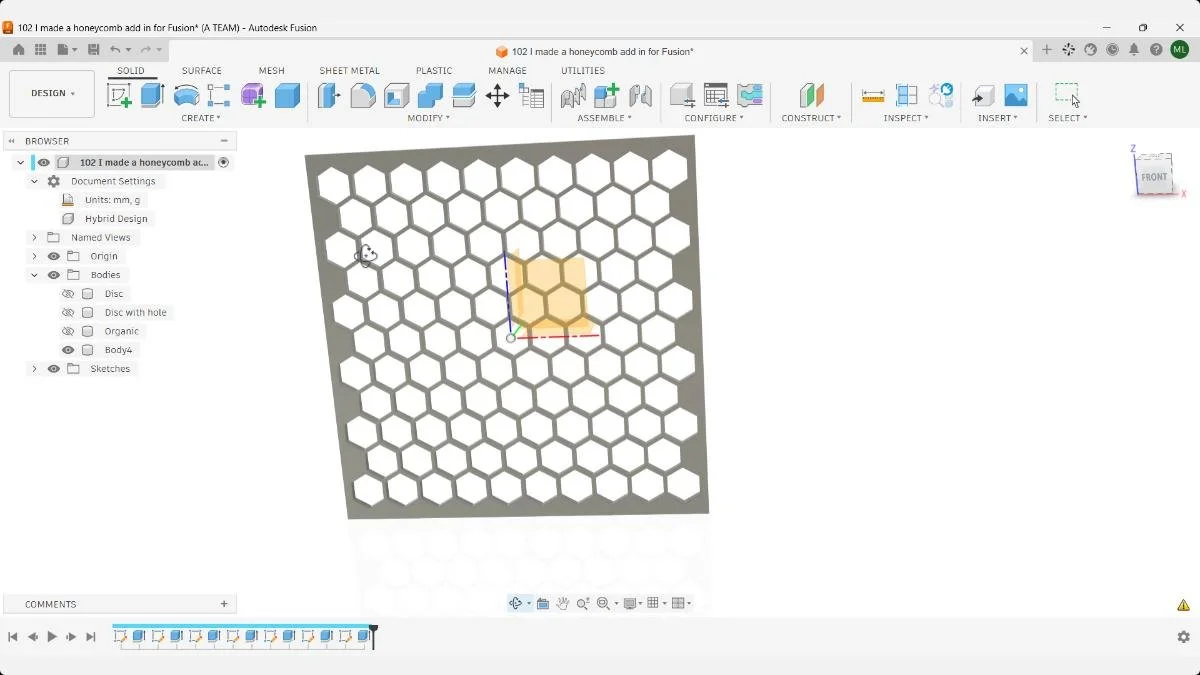The width and height of the screenshot is (1200, 675).
Task: Choose the Shell tool
Action: pos(397,95)
